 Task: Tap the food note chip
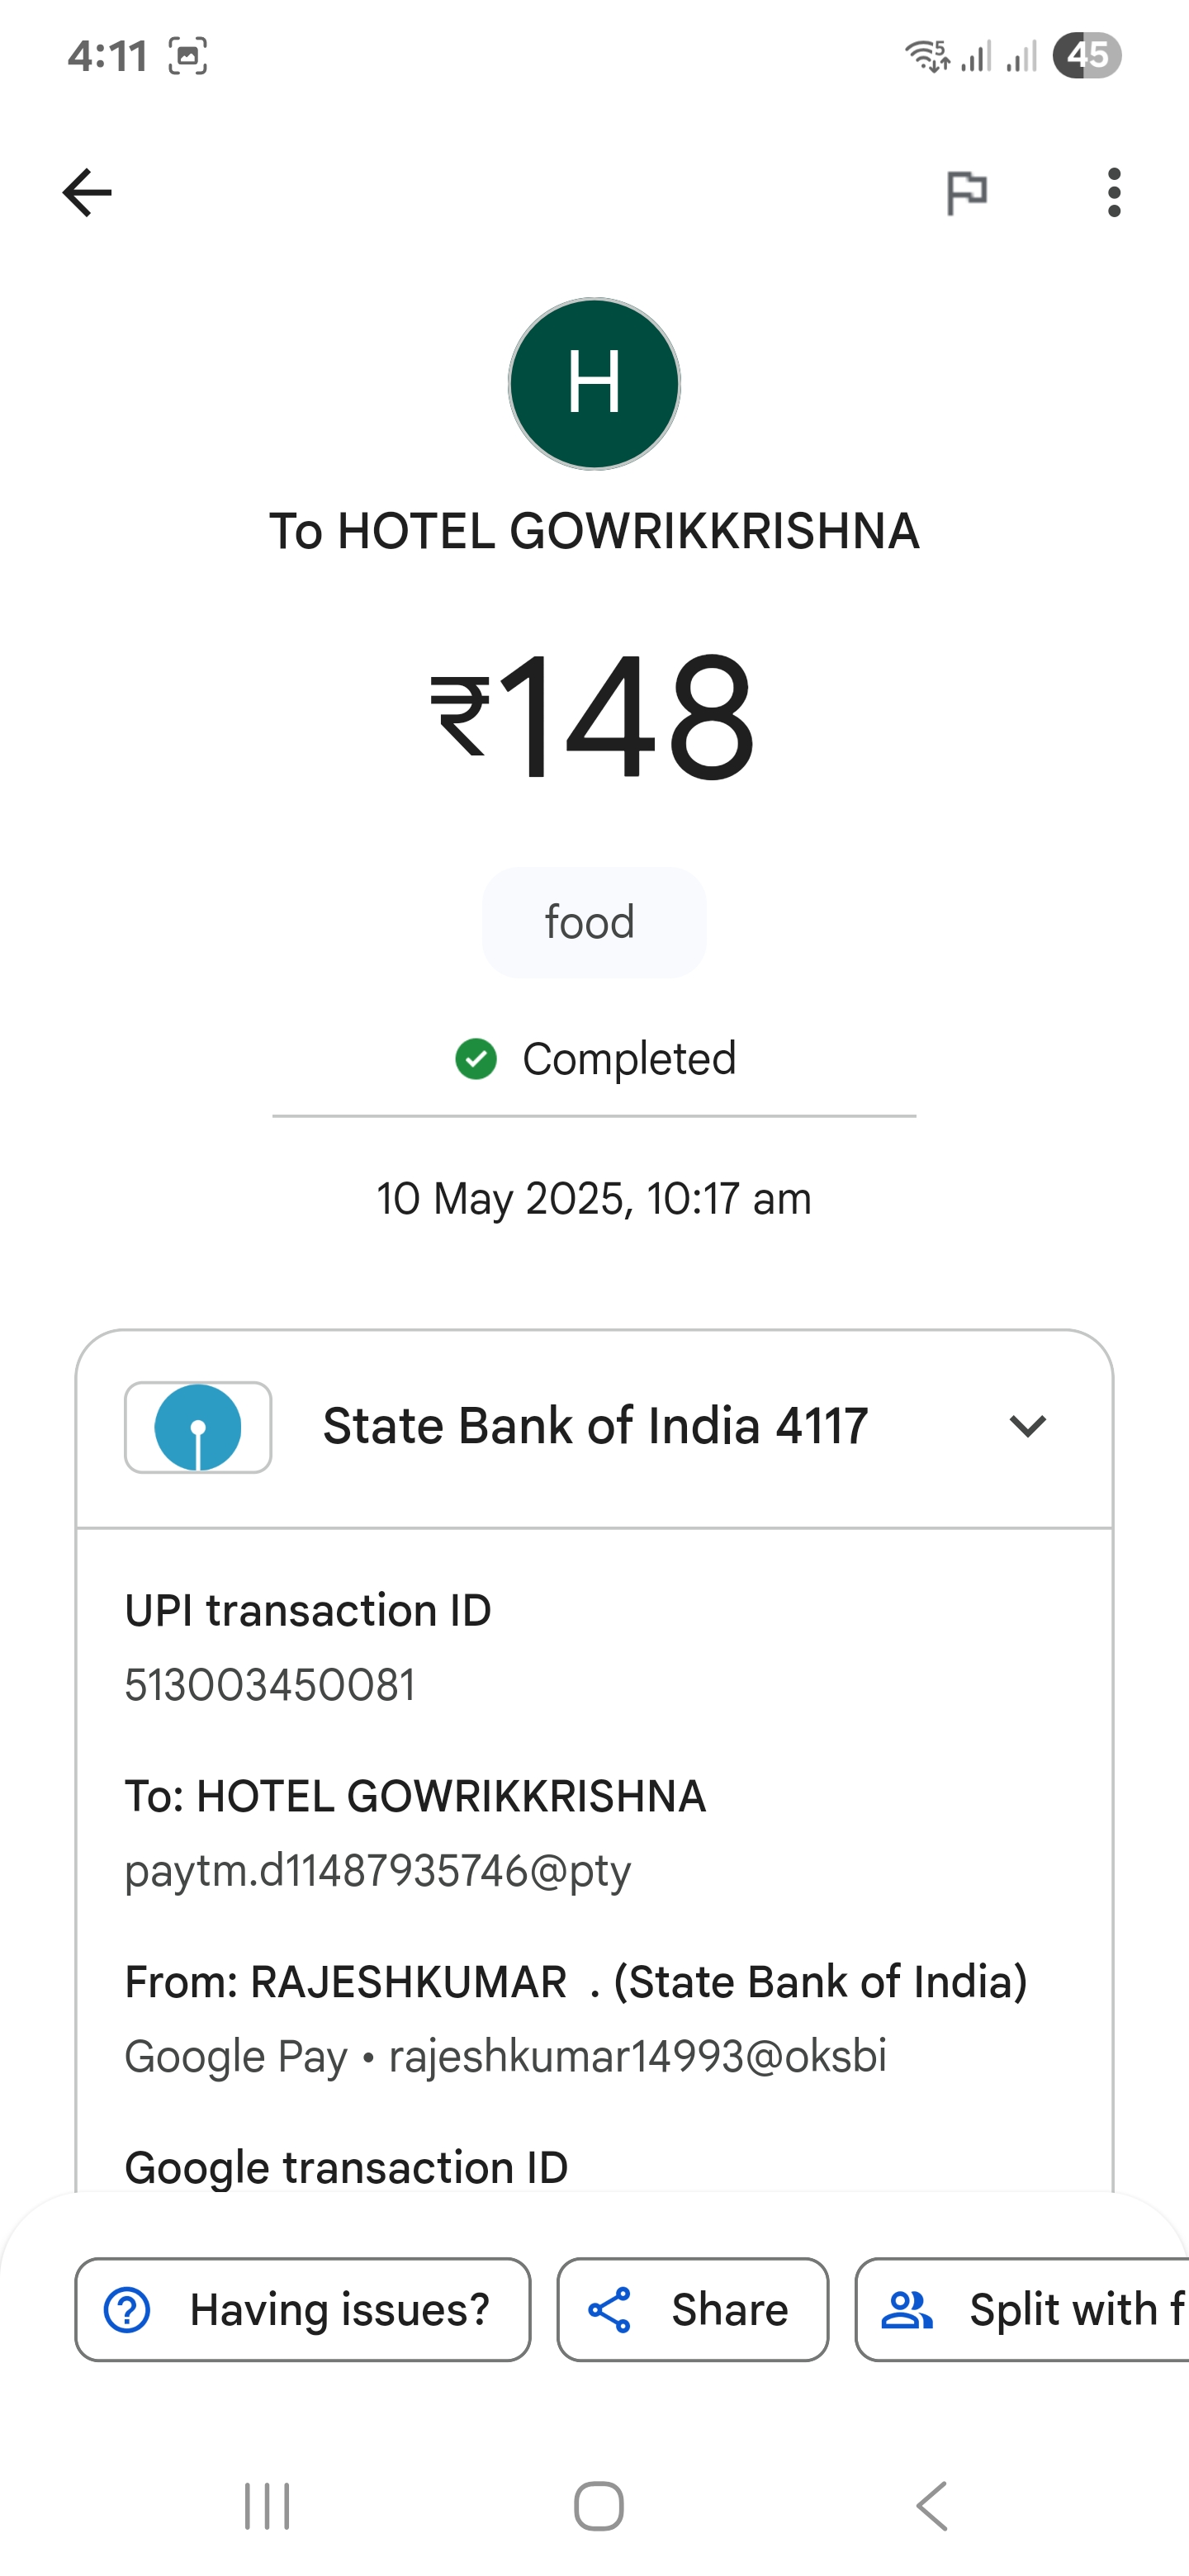click(594, 922)
